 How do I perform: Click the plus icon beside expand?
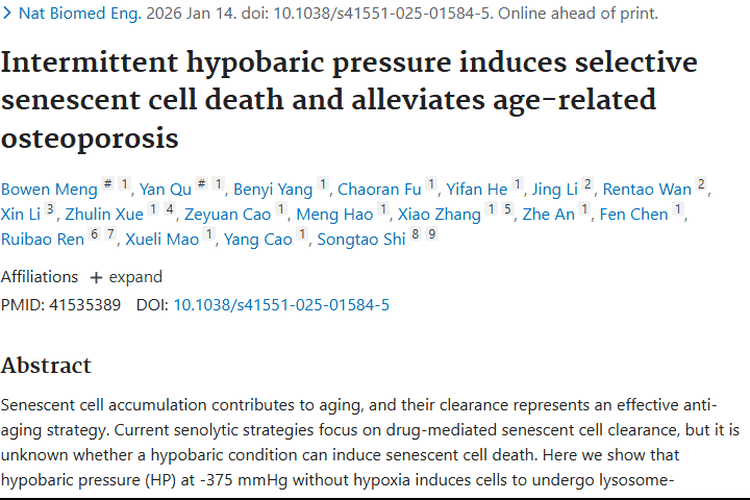click(x=96, y=277)
